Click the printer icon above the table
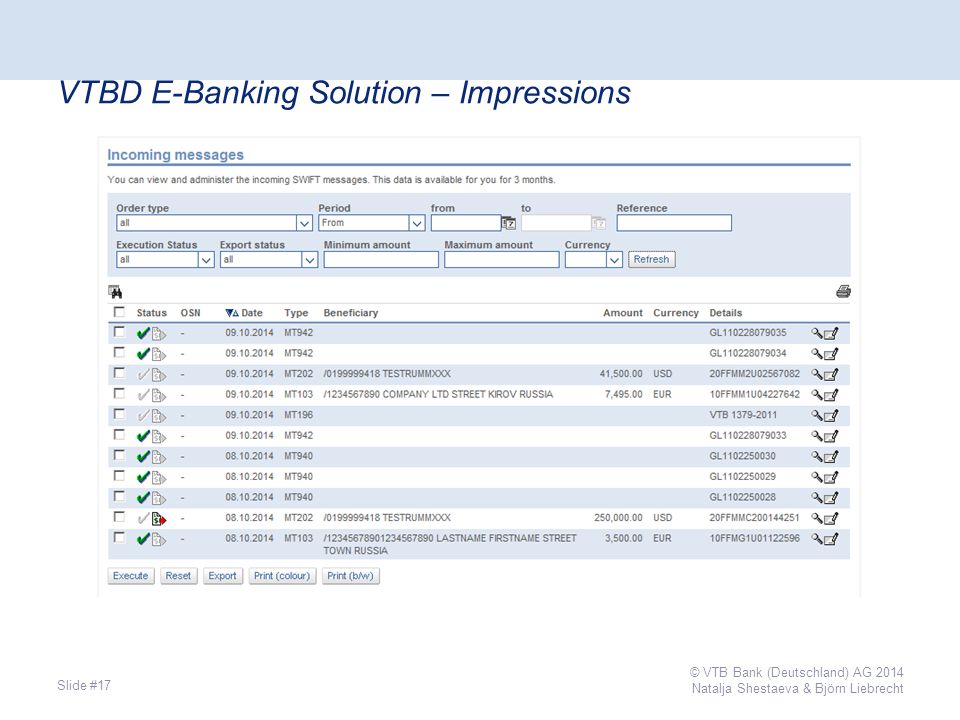 (x=843, y=291)
